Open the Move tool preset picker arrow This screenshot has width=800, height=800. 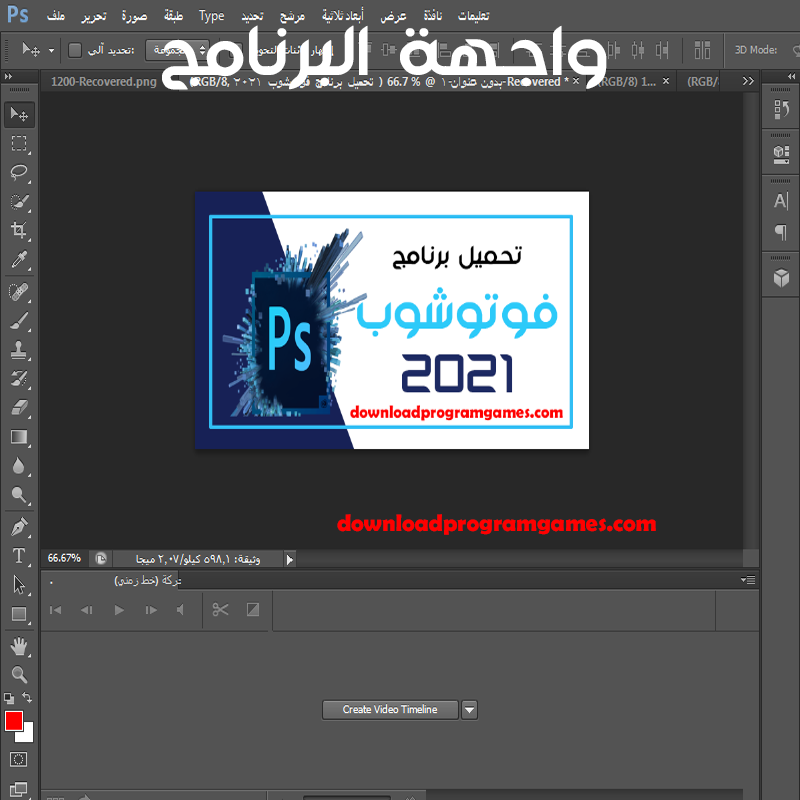tap(52, 51)
